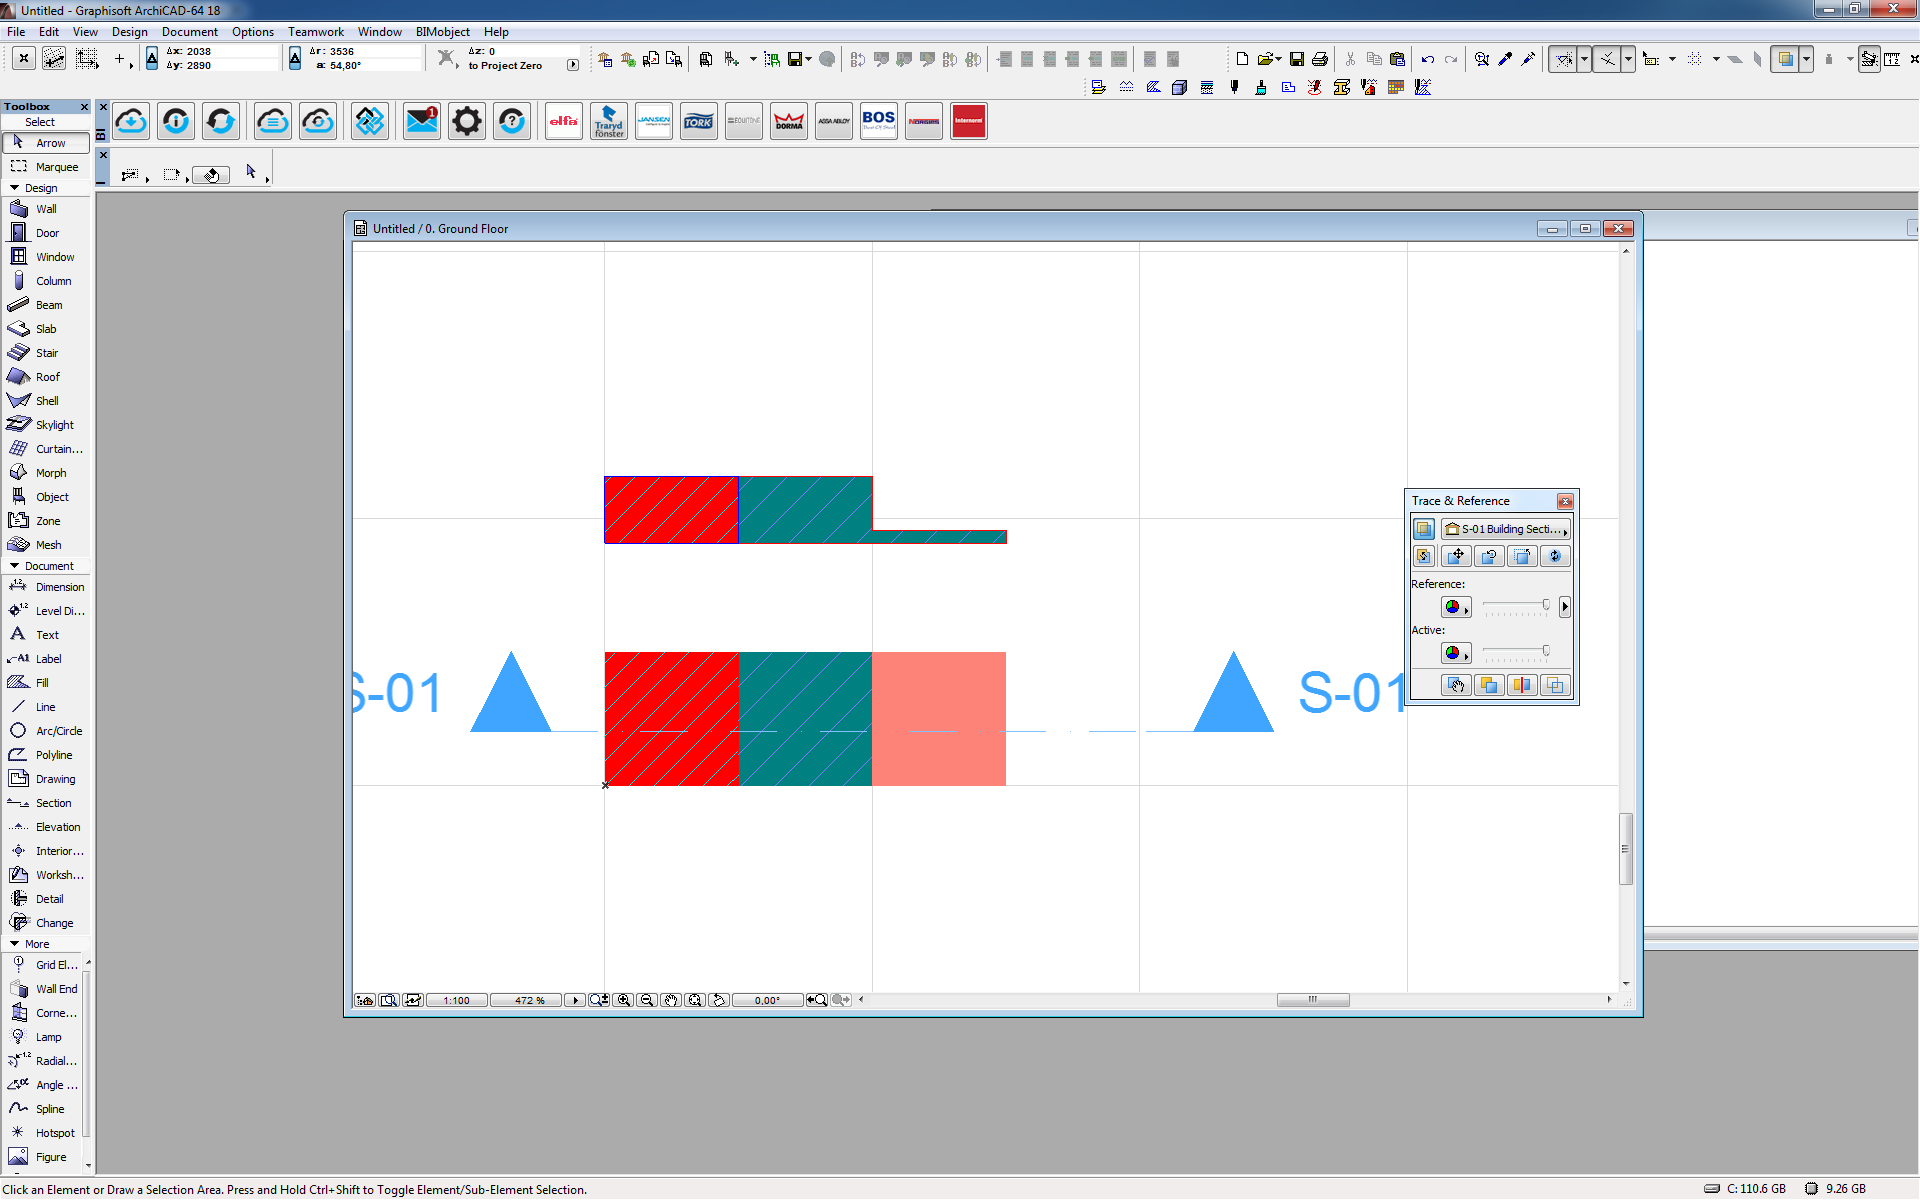Select the Stair tool
This screenshot has width=1920, height=1200.
pos(46,353)
